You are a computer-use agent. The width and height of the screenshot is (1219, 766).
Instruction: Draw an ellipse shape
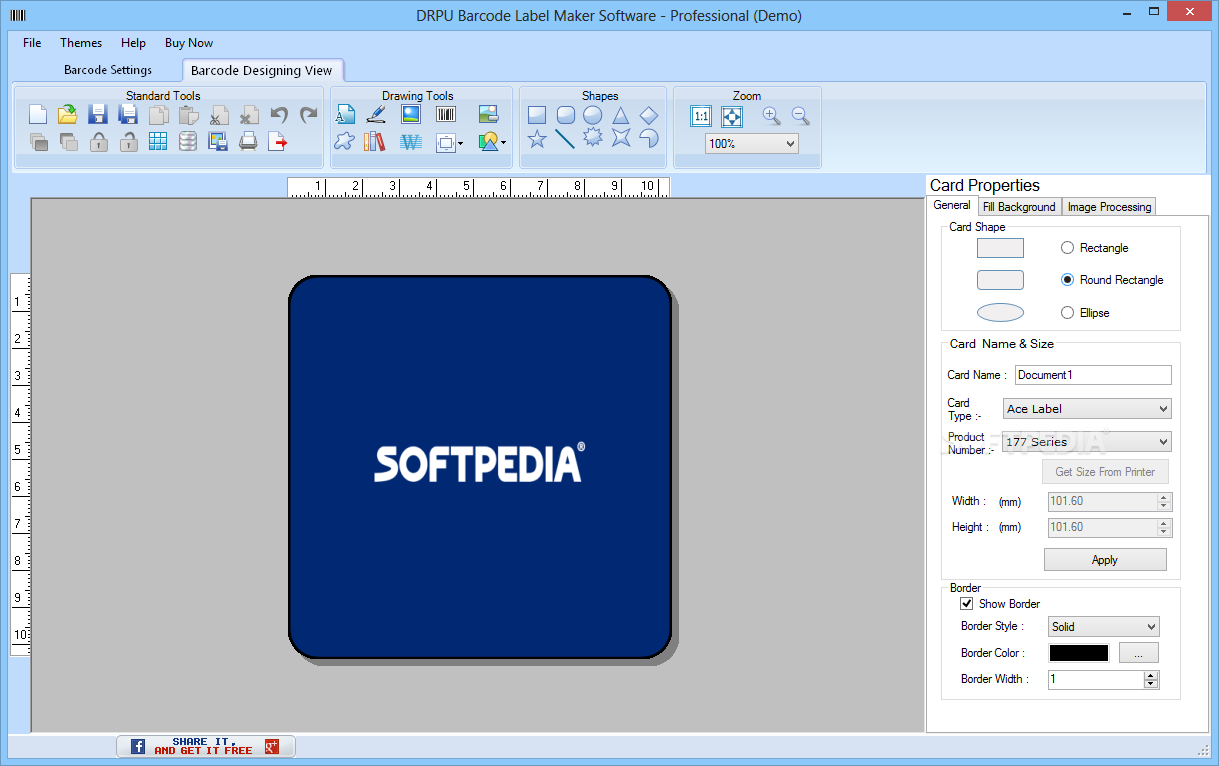click(x=593, y=115)
